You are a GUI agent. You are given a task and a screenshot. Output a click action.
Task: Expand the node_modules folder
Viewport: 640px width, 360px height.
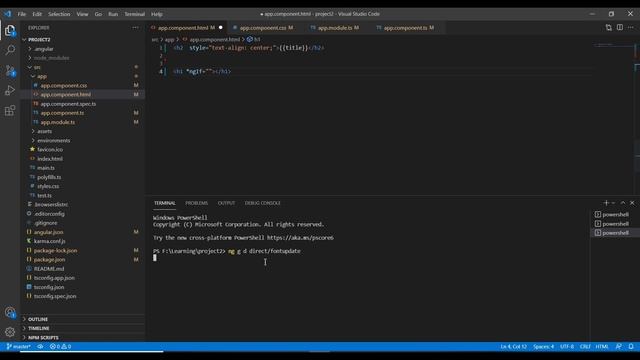coord(82,58)
